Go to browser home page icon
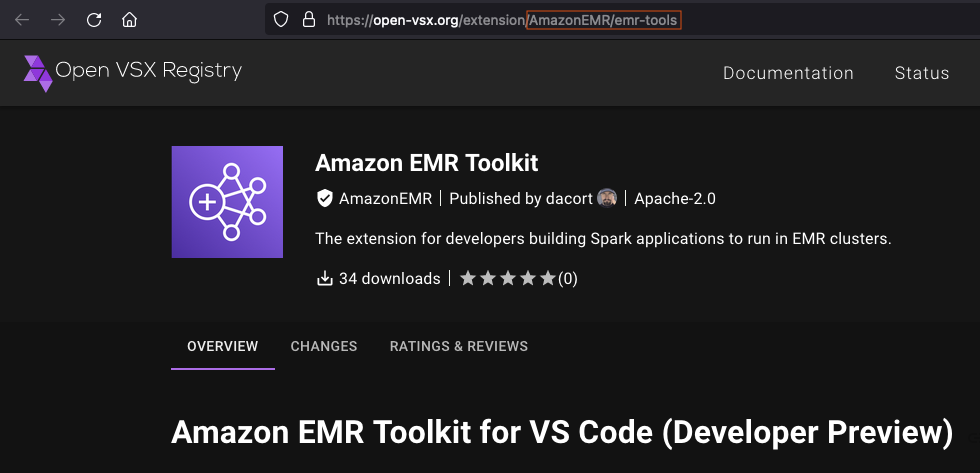This screenshot has height=473, width=980. tap(129, 19)
